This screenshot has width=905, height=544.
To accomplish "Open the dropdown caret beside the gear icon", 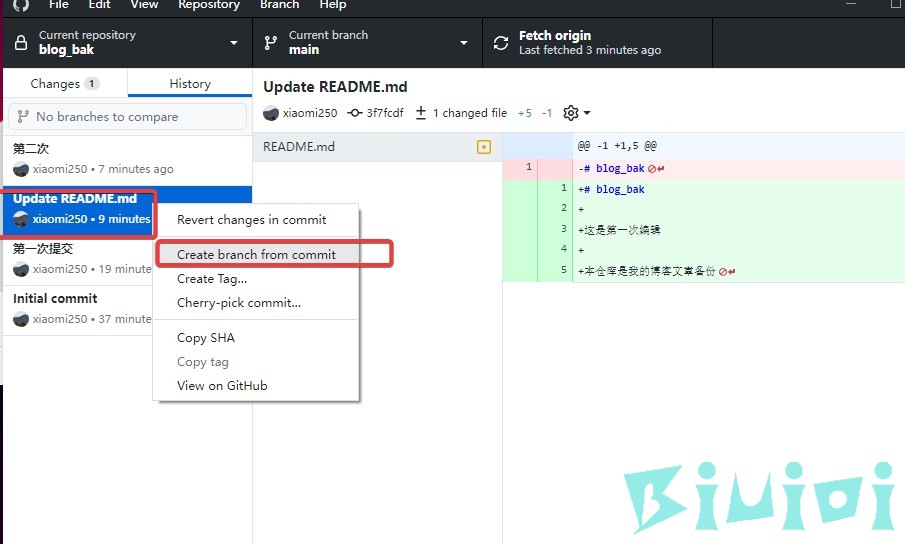I will click(x=587, y=113).
